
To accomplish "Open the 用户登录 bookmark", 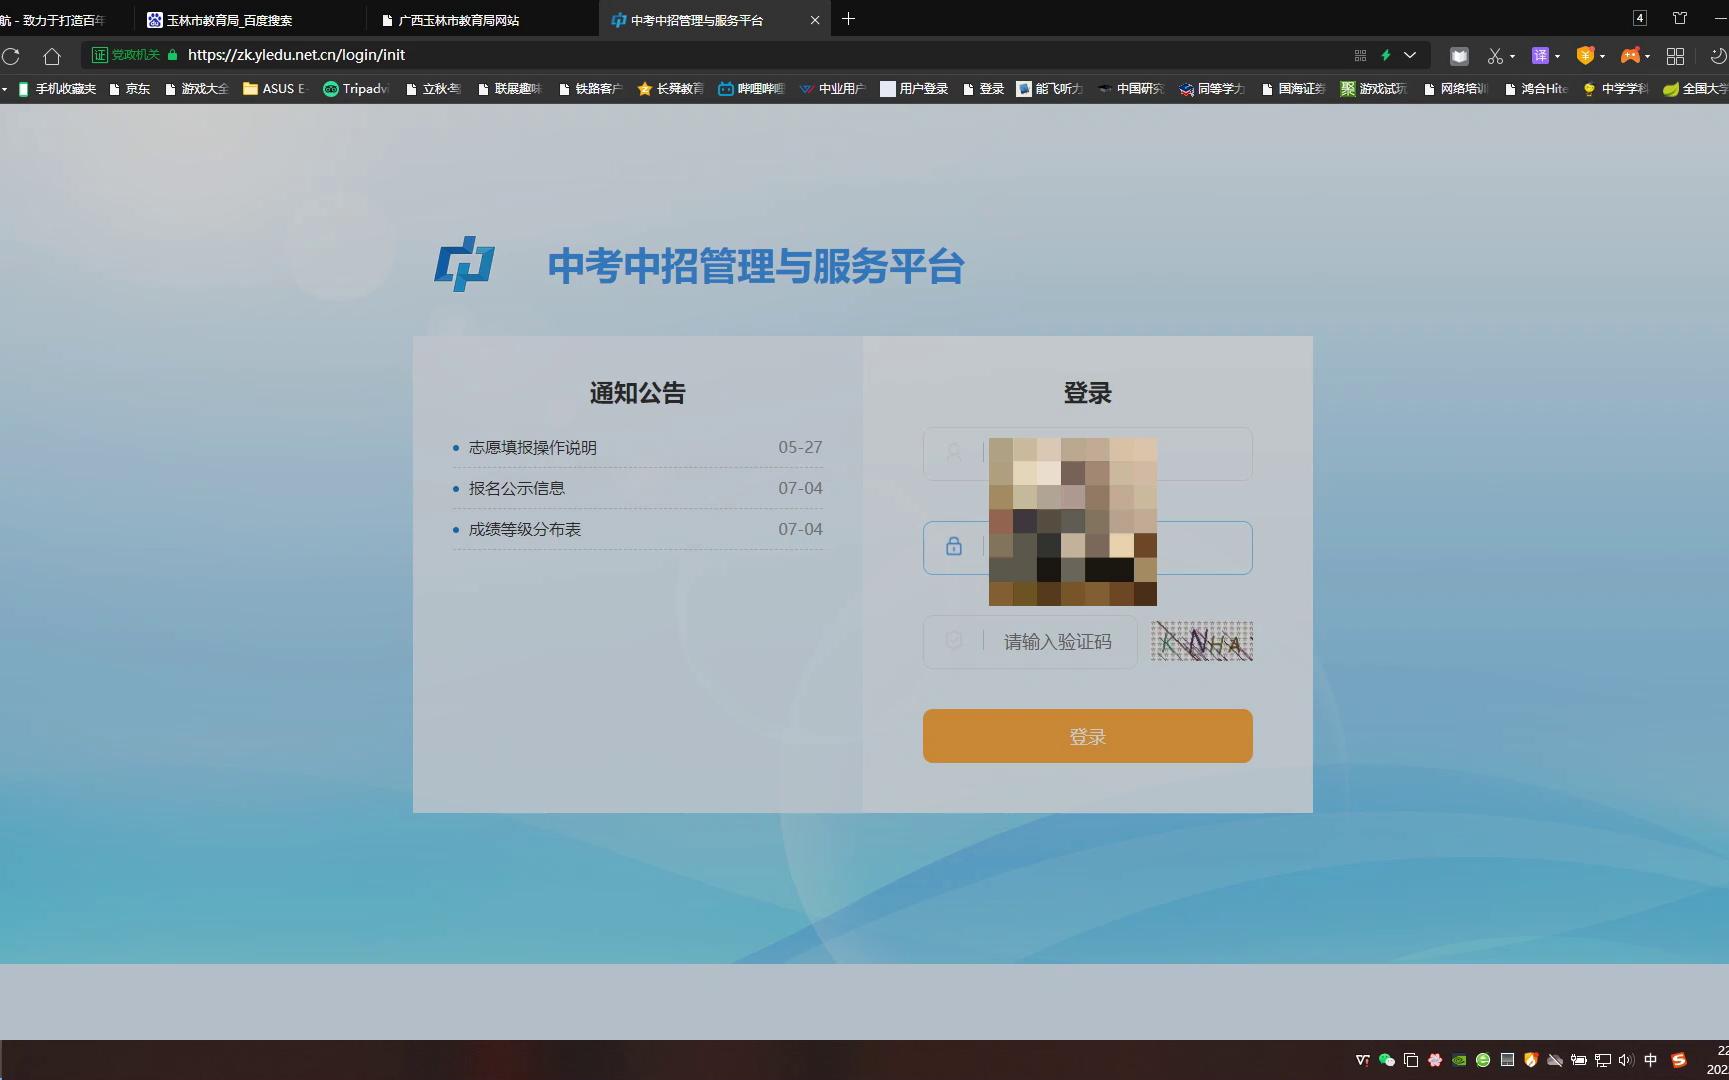I will 914,89.
